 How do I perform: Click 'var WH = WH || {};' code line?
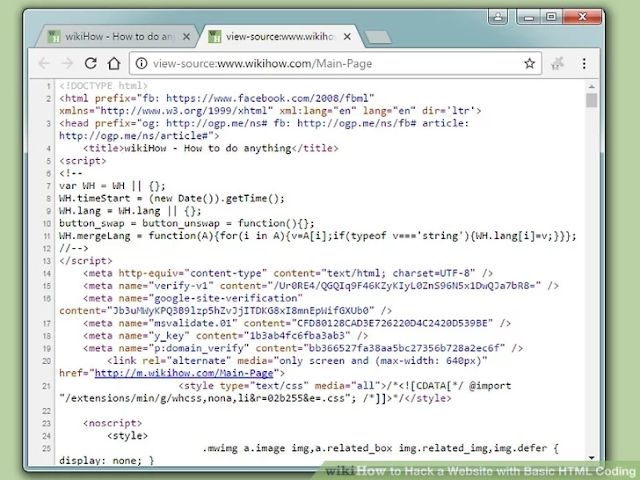(112, 186)
